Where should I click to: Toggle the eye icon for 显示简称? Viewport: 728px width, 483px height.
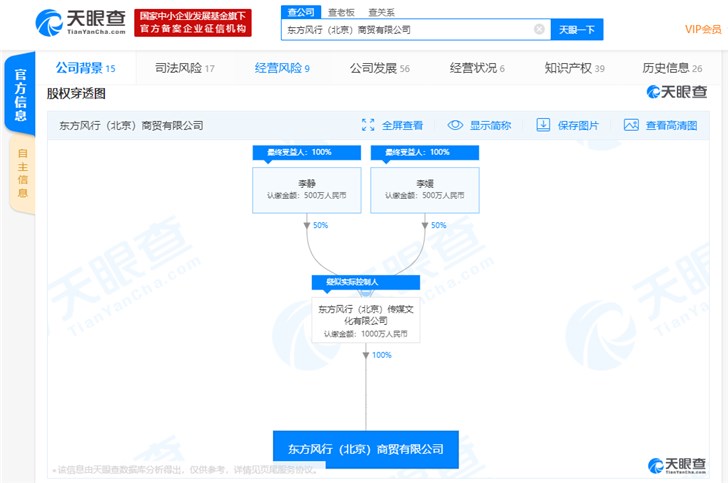455,125
